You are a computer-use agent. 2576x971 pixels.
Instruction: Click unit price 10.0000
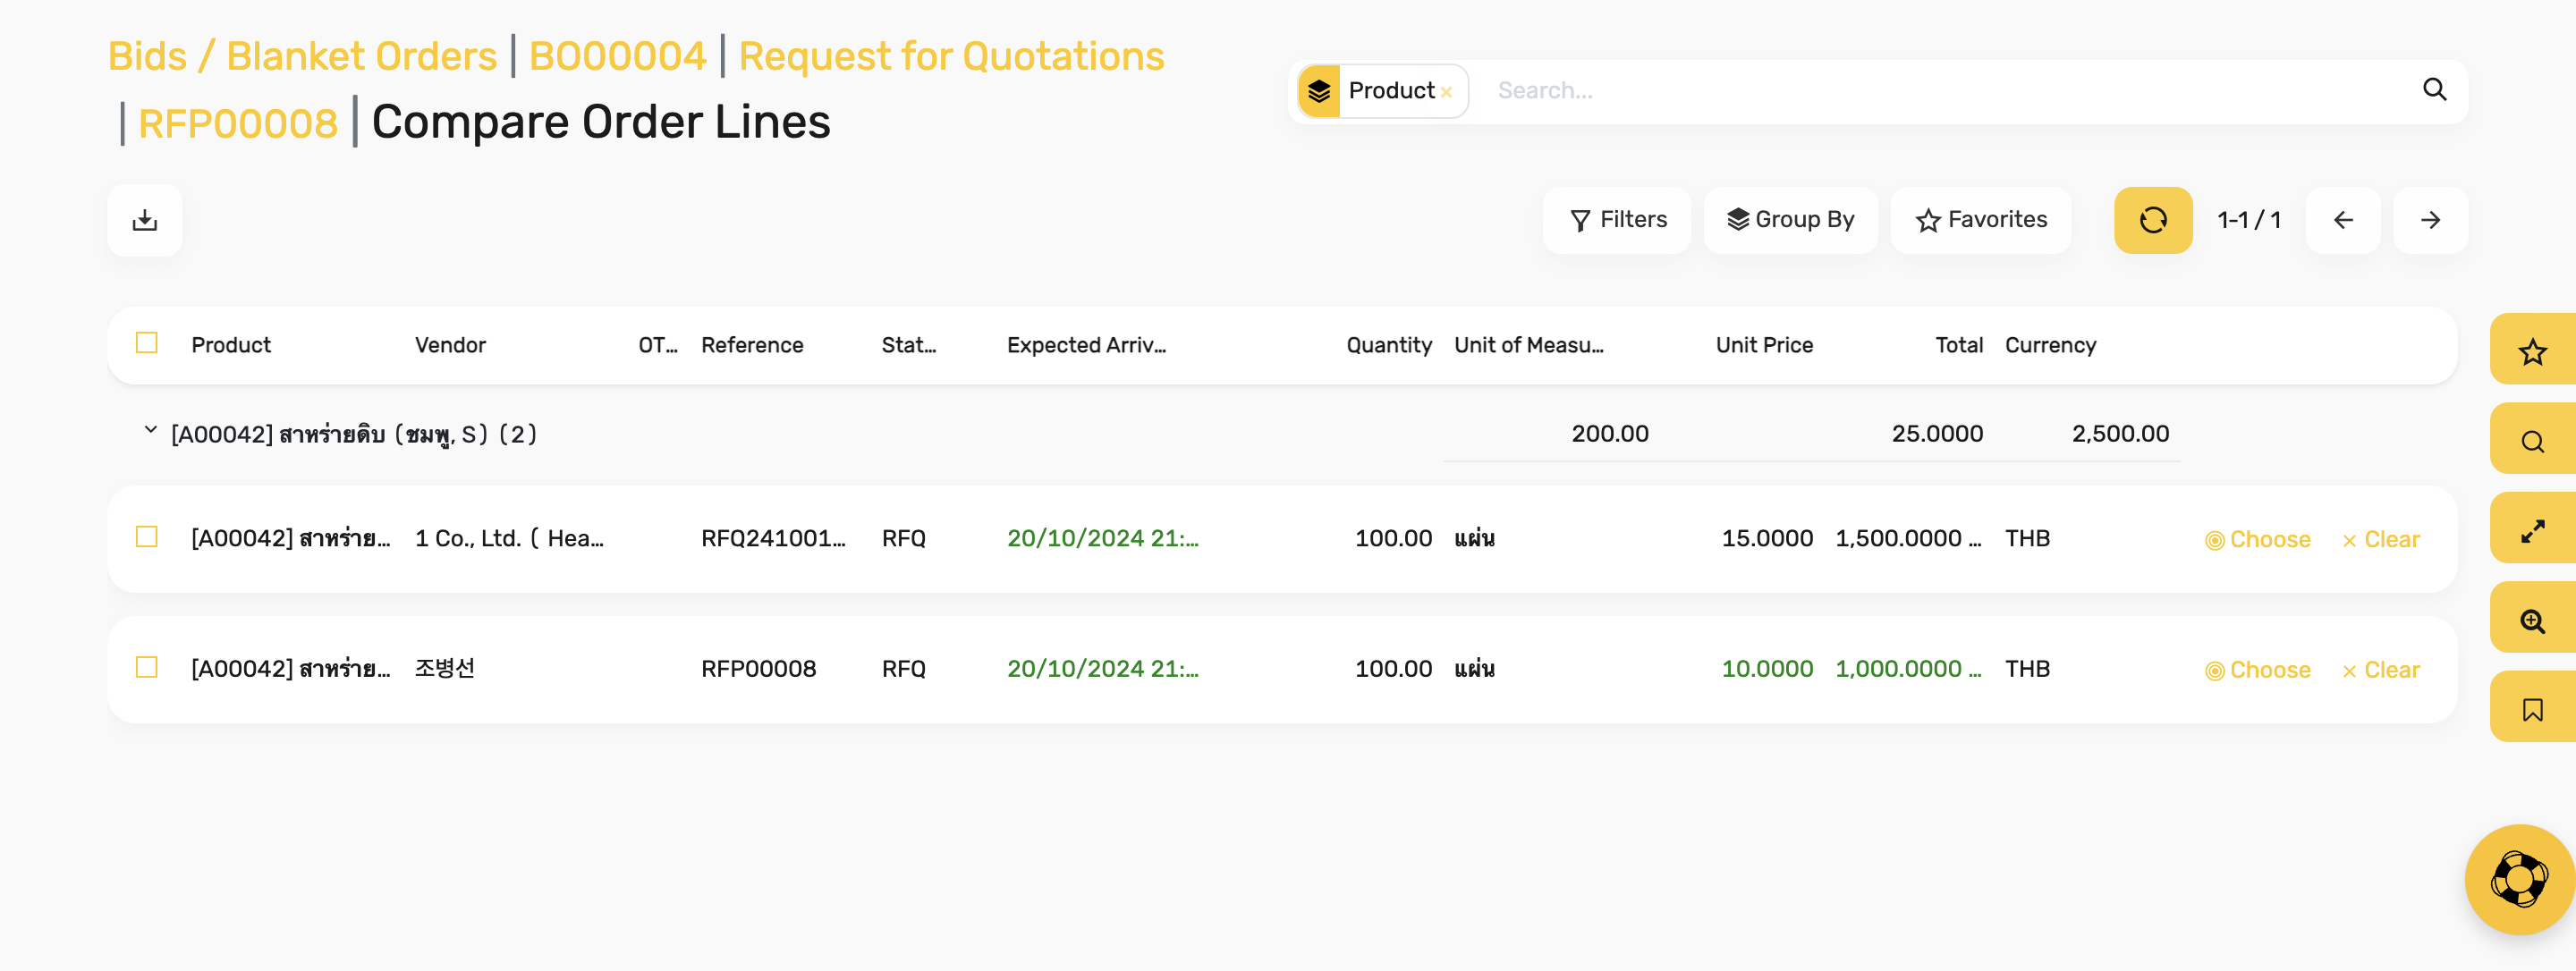[1767, 668]
